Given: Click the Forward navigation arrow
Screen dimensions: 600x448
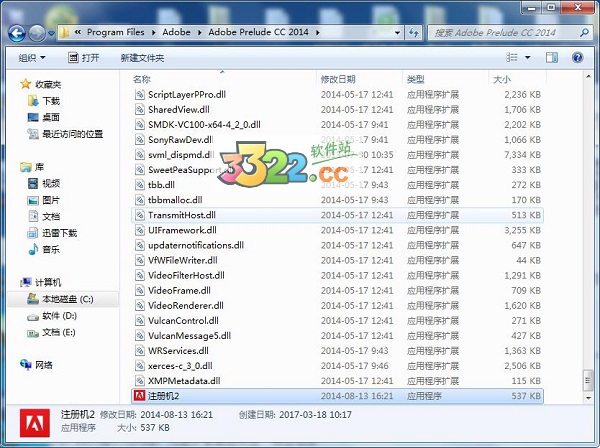Looking at the screenshot, I should 37,33.
